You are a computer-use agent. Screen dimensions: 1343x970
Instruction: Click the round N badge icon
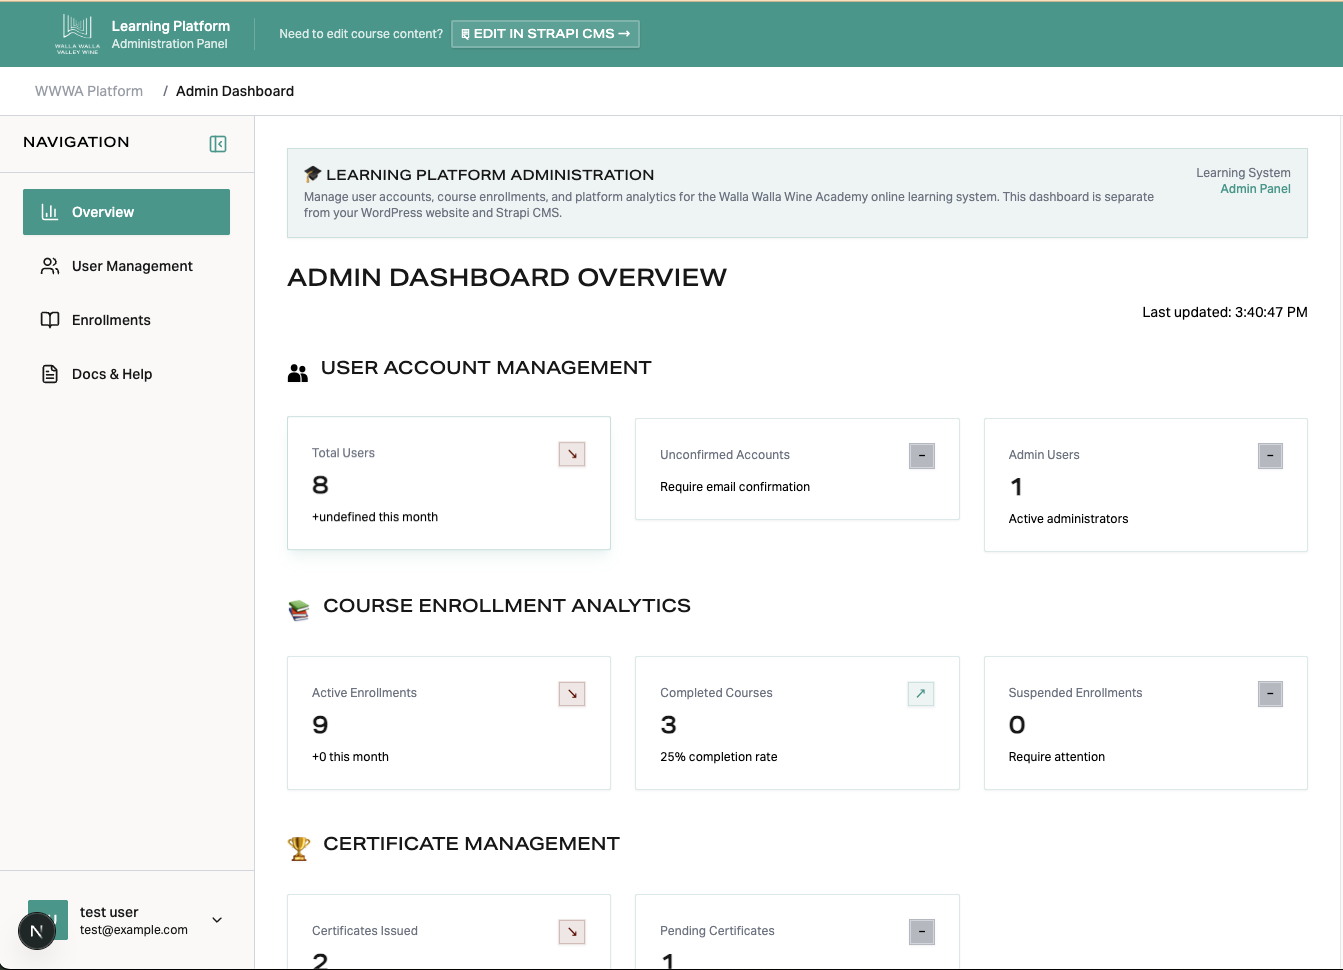(37, 931)
